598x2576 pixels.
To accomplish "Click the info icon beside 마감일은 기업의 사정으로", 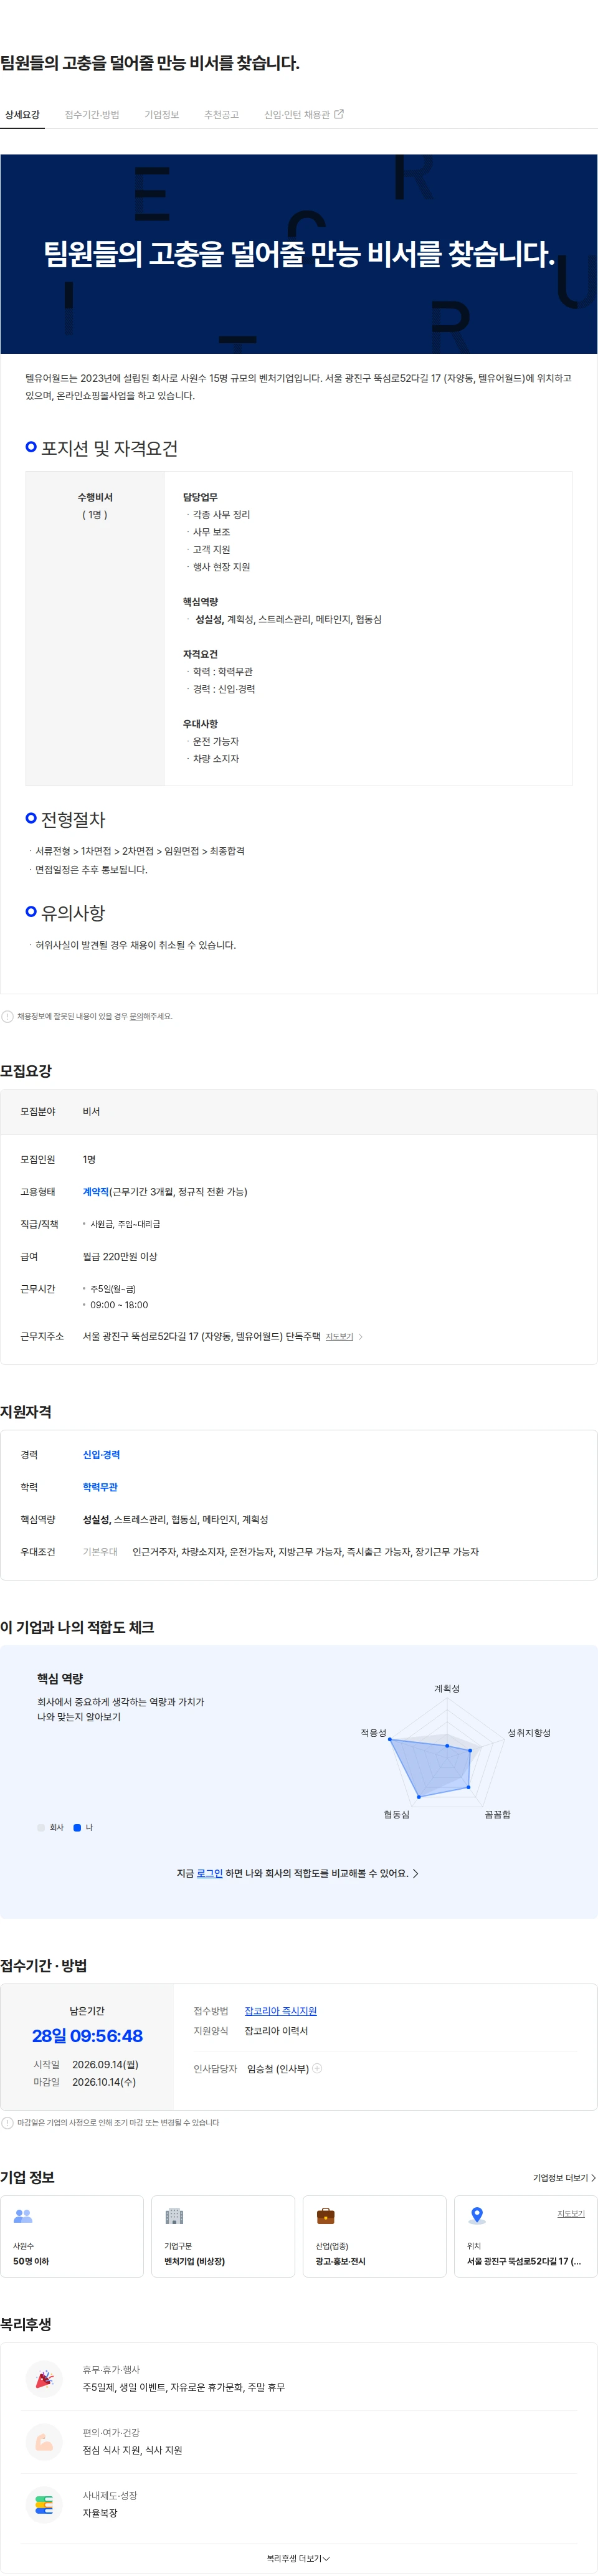I will point(7,2122).
